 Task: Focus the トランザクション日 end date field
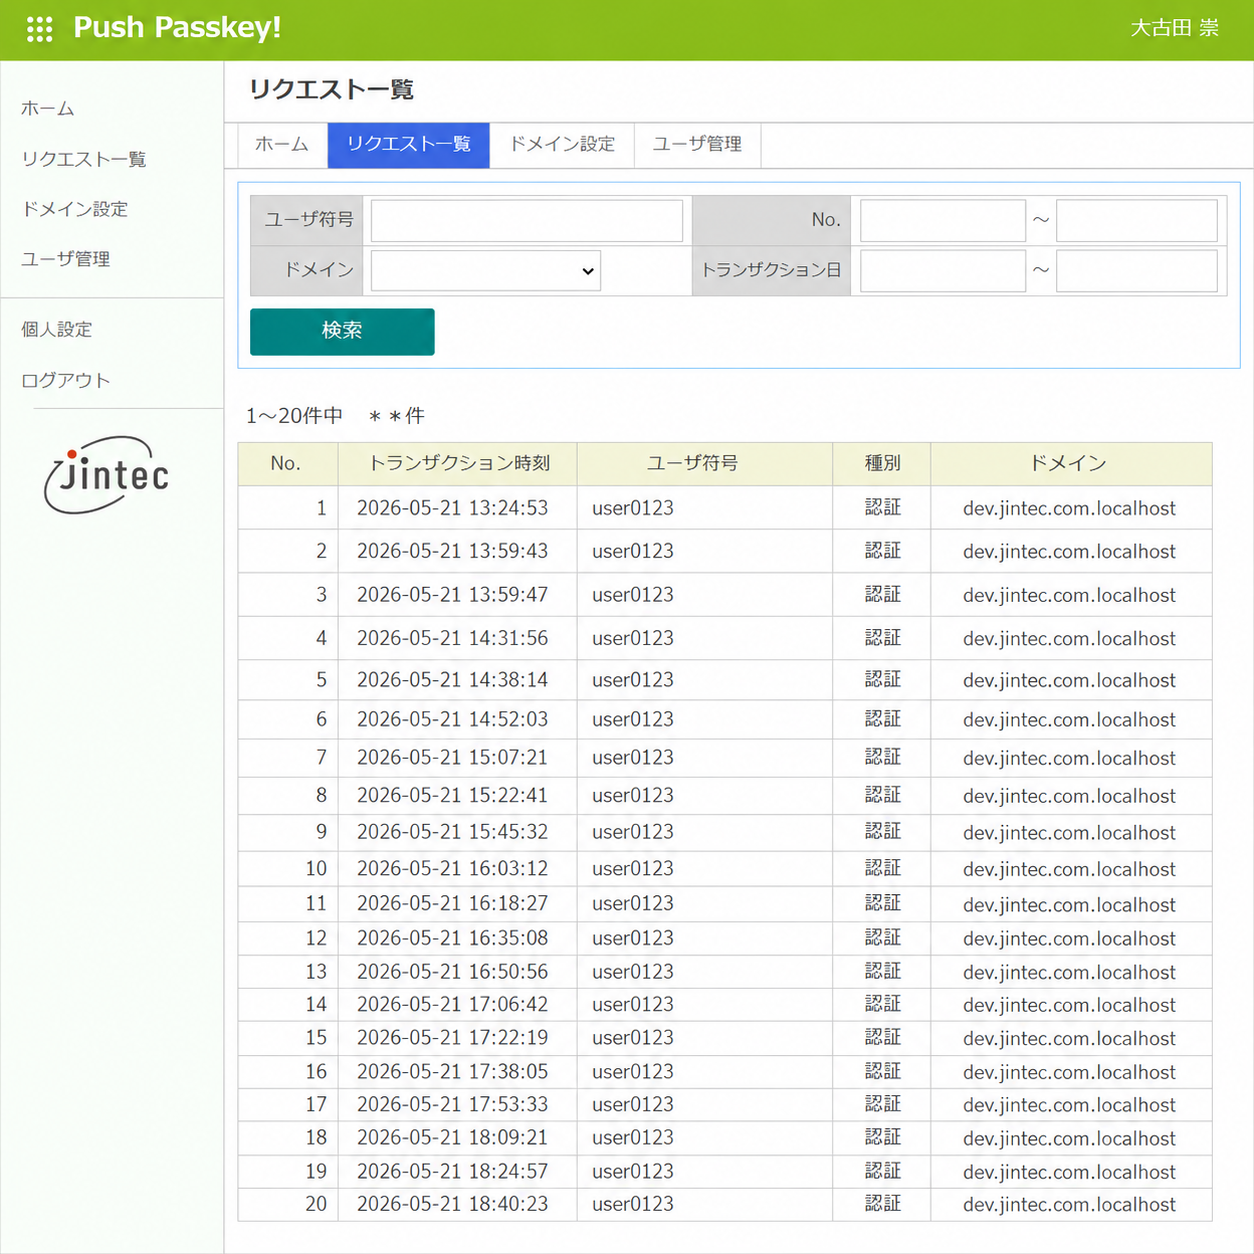point(1137,271)
